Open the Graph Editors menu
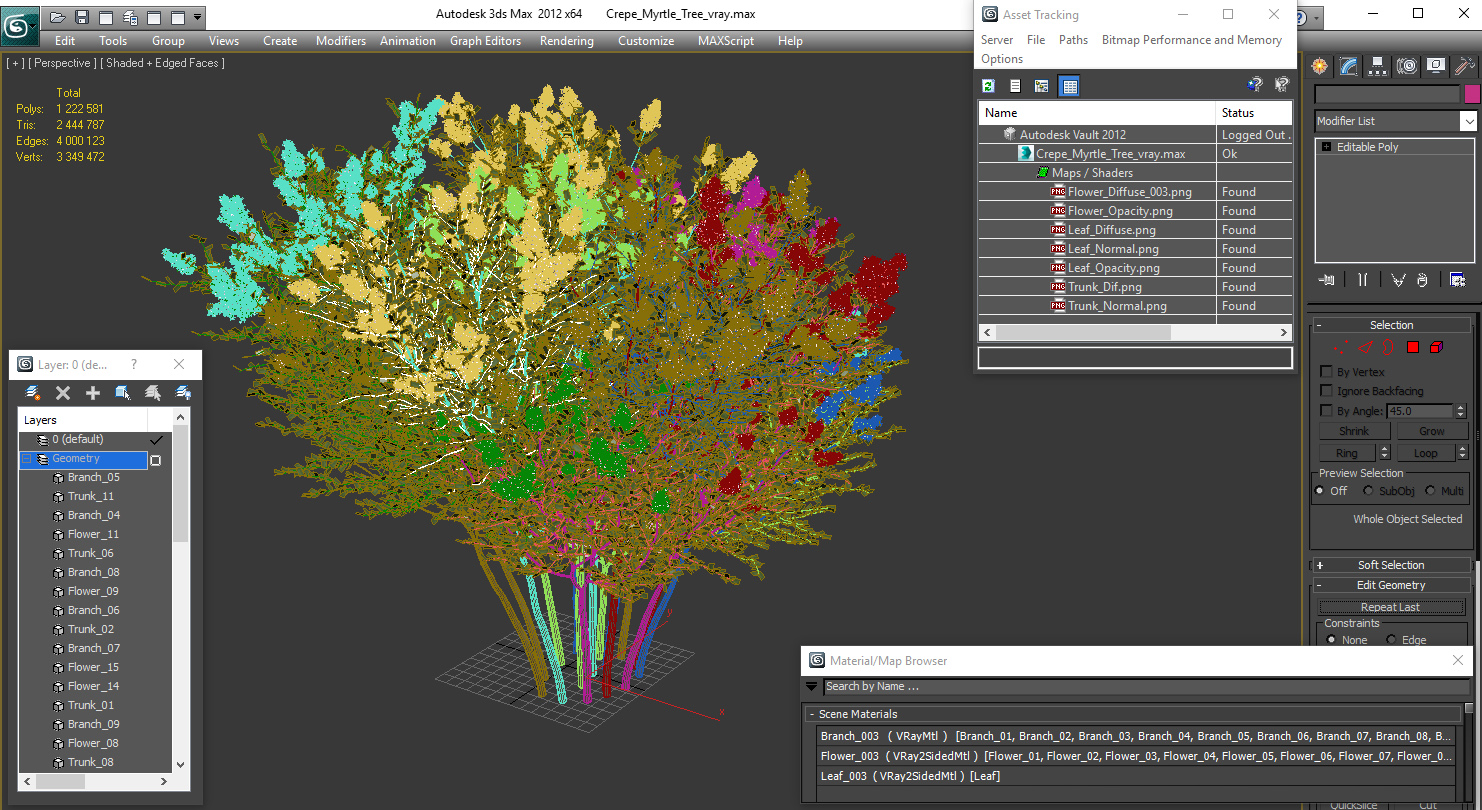1482x810 pixels. click(485, 41)
